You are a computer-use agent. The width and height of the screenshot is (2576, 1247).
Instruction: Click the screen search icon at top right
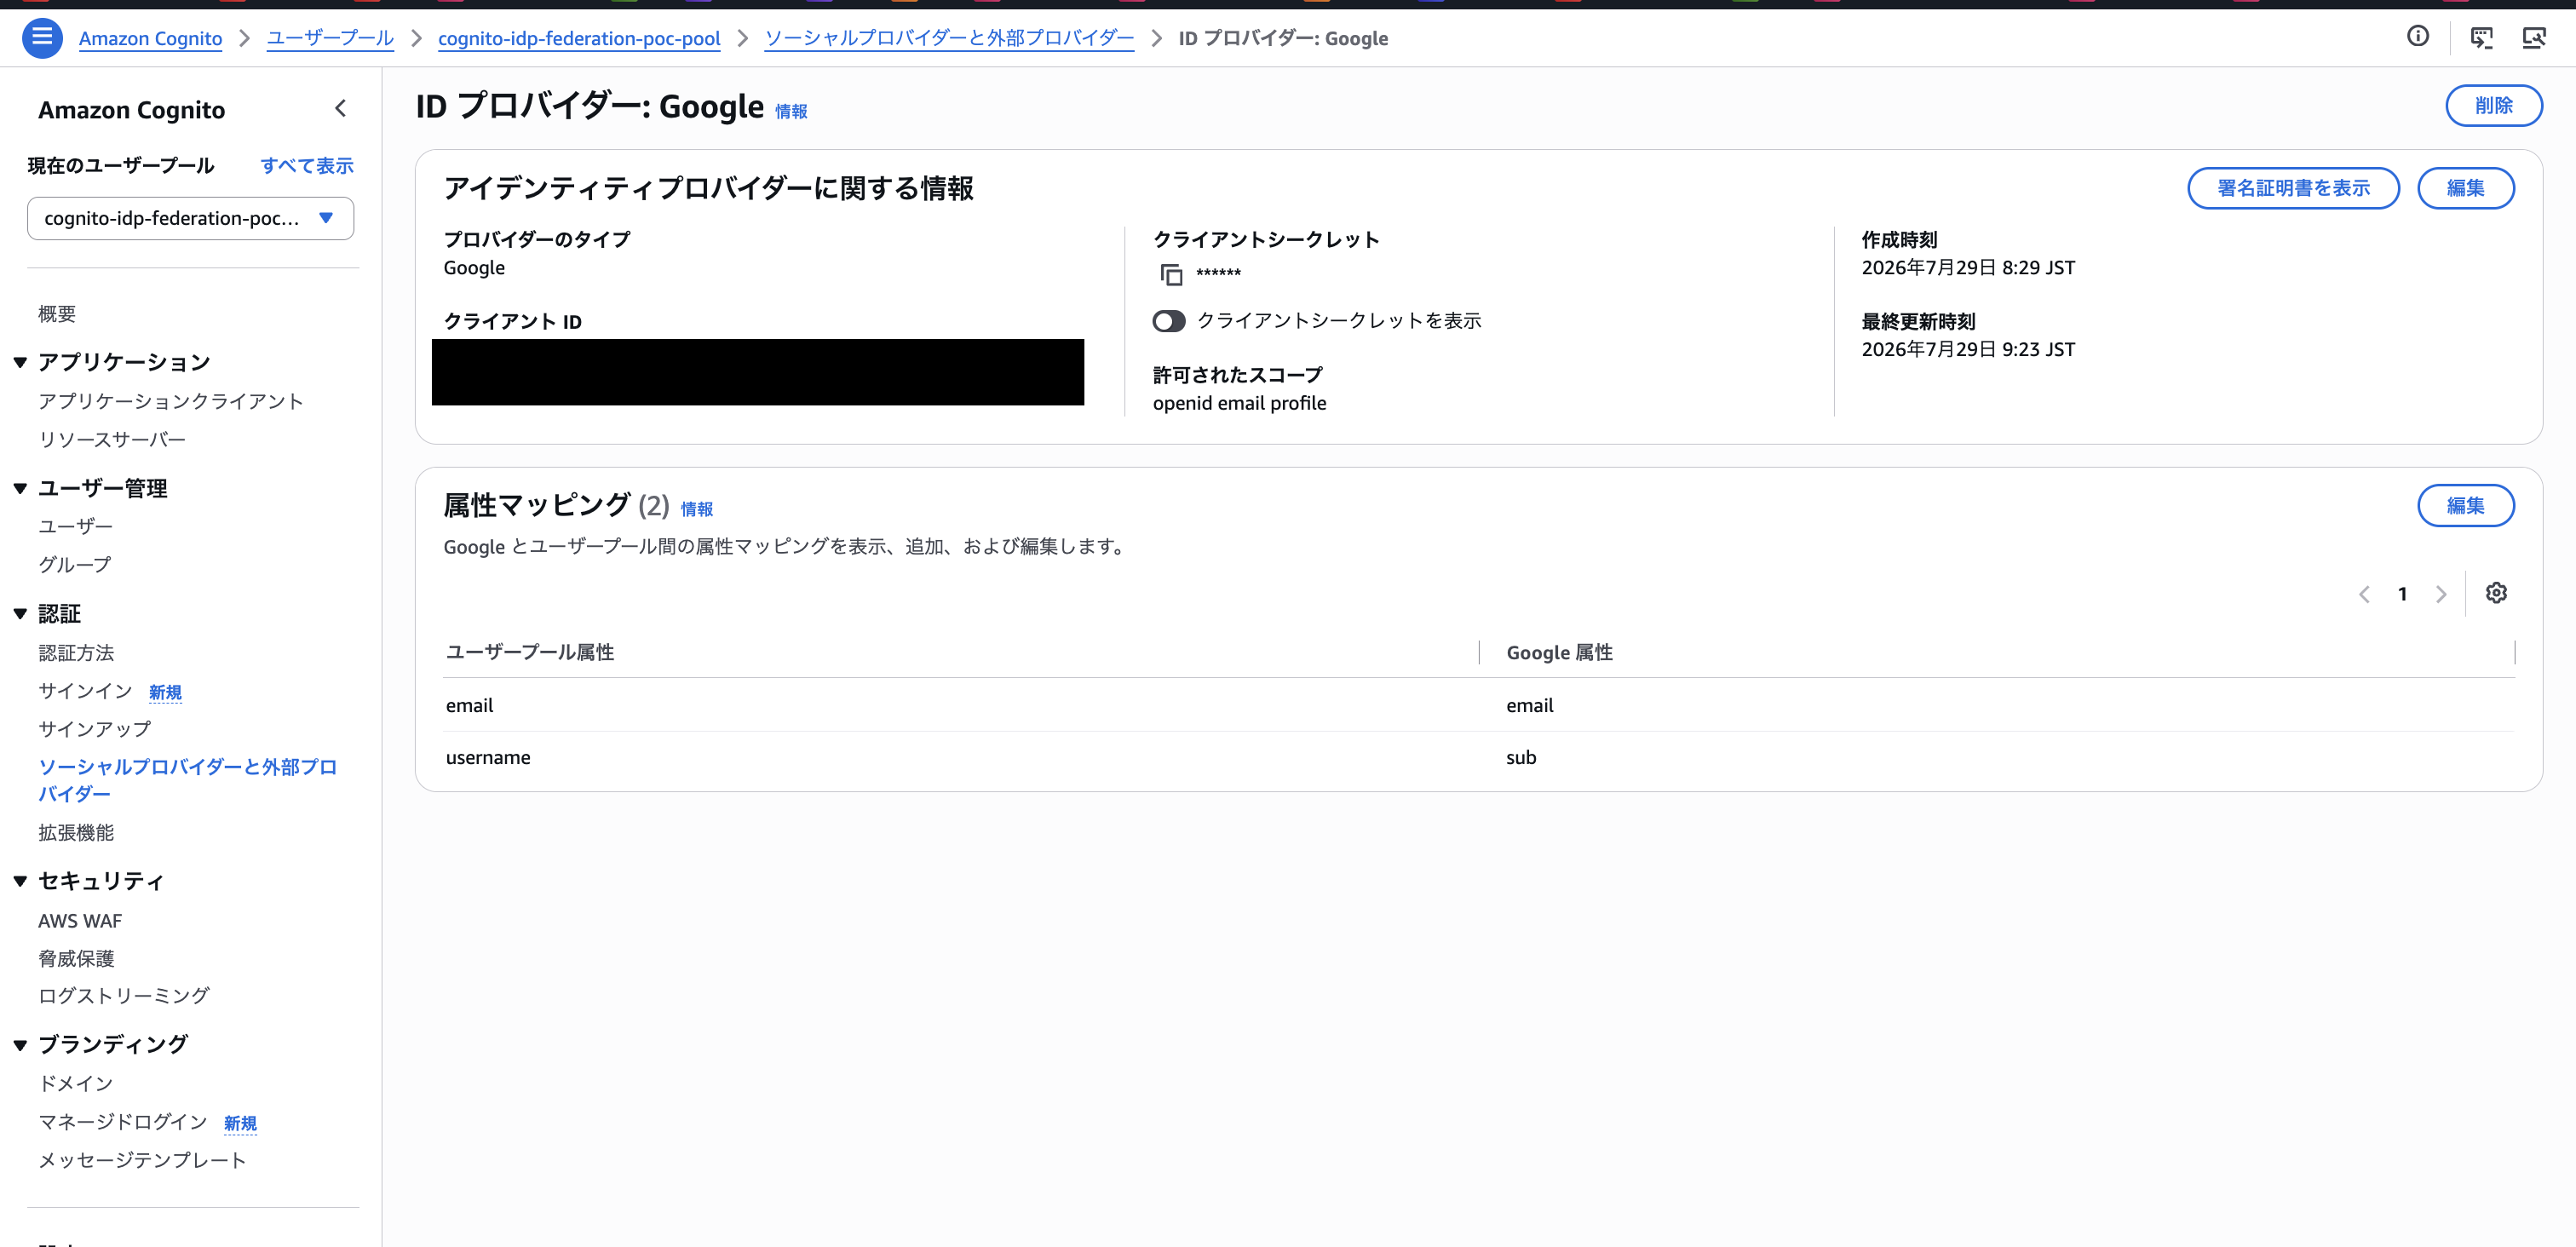point(2534,38)
